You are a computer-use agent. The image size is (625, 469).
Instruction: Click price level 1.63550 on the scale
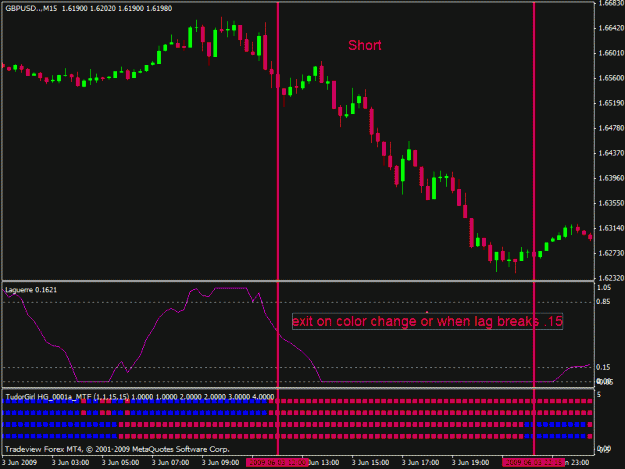click(x=611, y=203)
